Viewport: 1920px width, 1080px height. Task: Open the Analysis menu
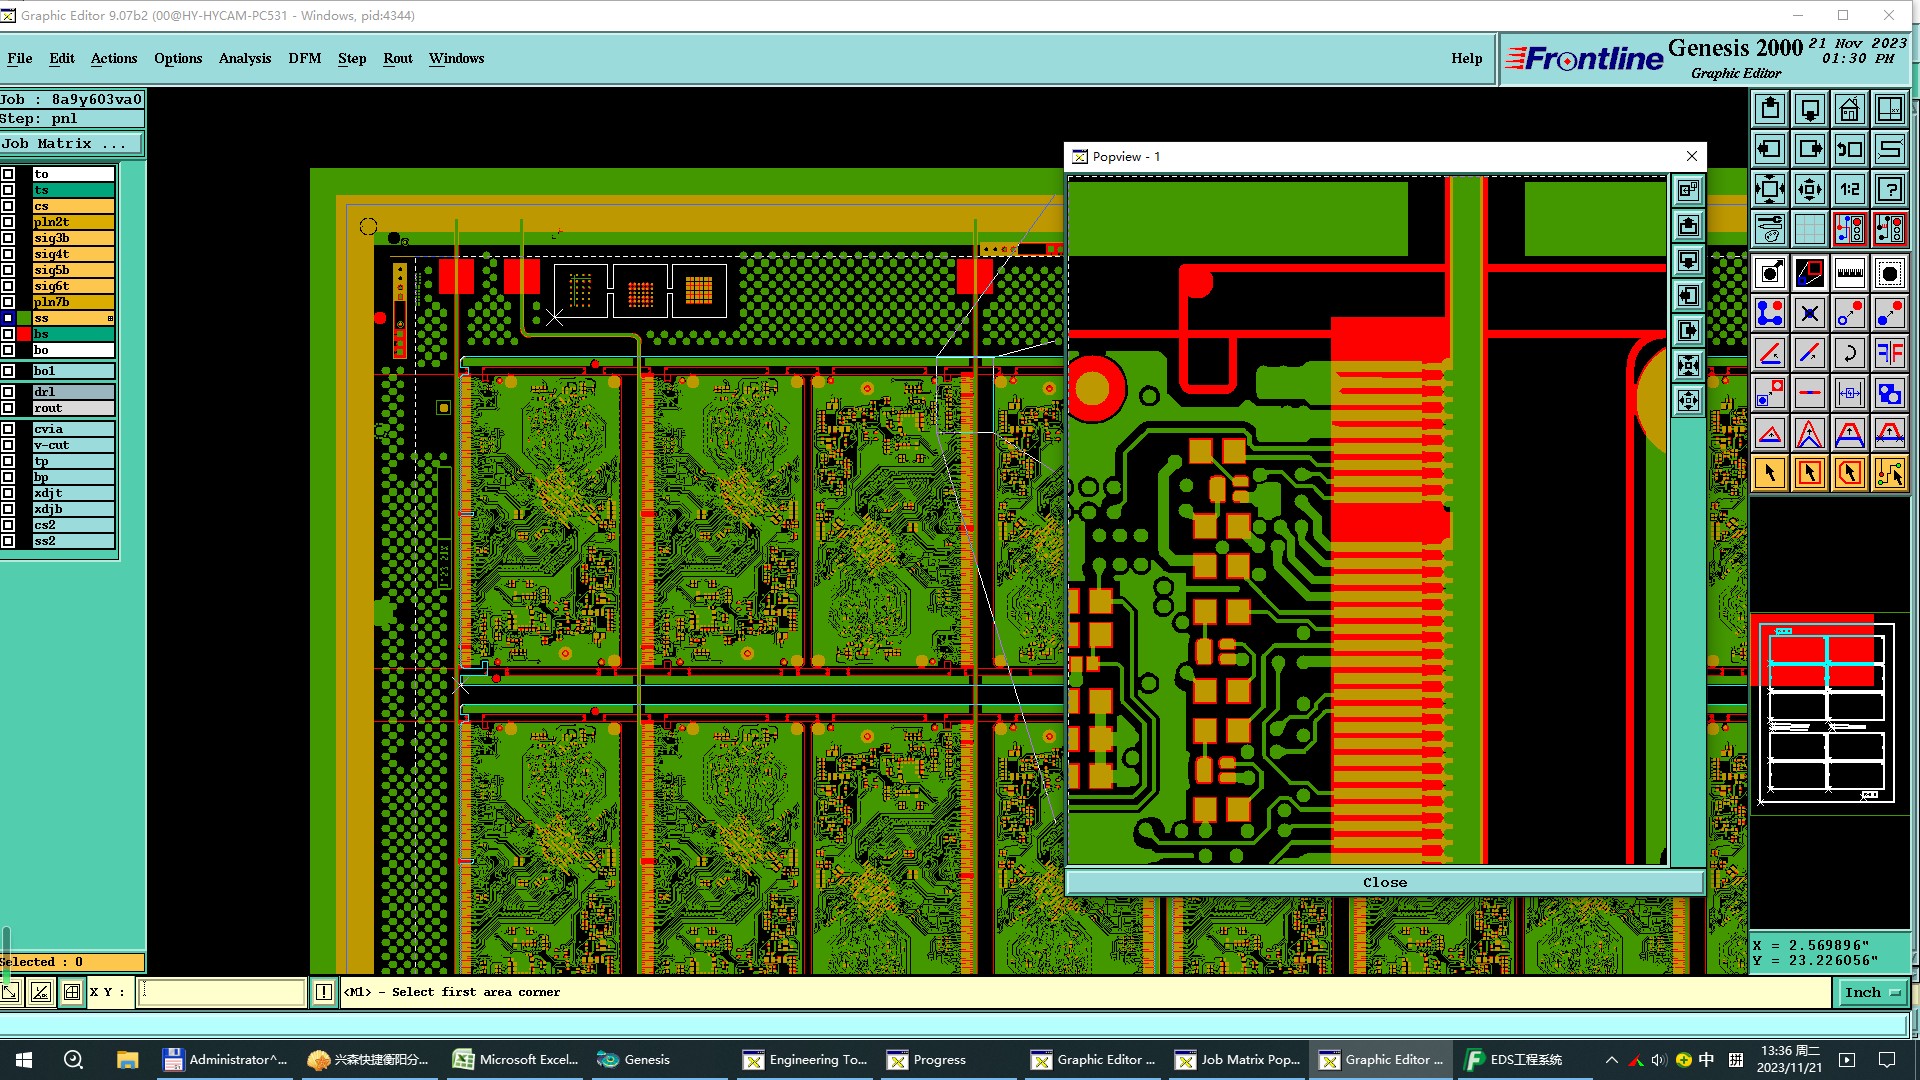[x=244, y=58]
